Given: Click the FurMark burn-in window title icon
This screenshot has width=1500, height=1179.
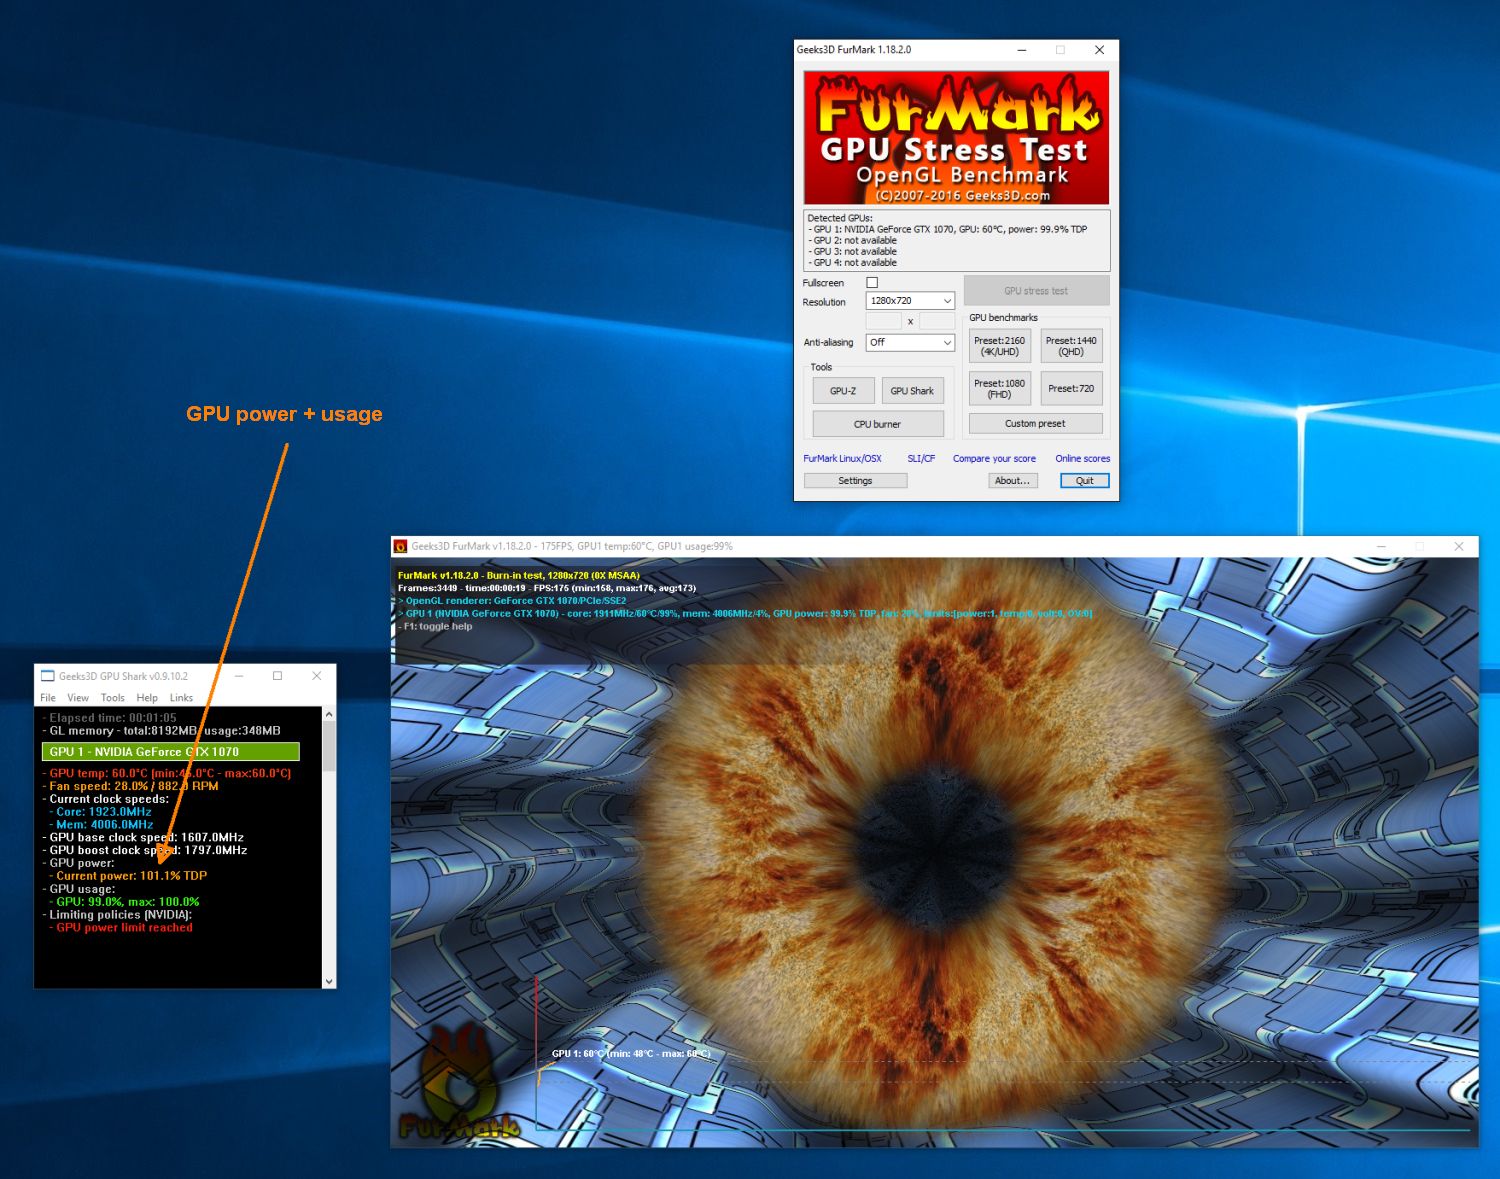Looking at the screenshot, I should pos(401,547).
